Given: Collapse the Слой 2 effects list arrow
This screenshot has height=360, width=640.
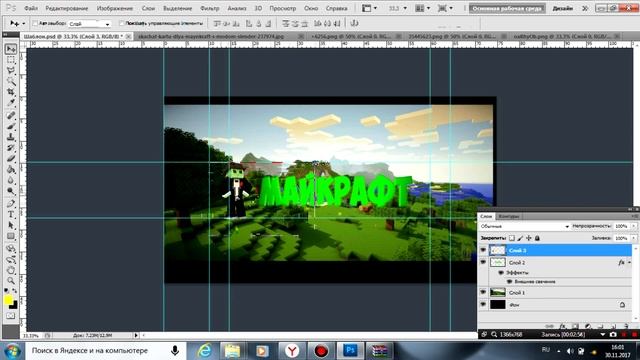Looking at the screenshot, I should click(629, 262).
